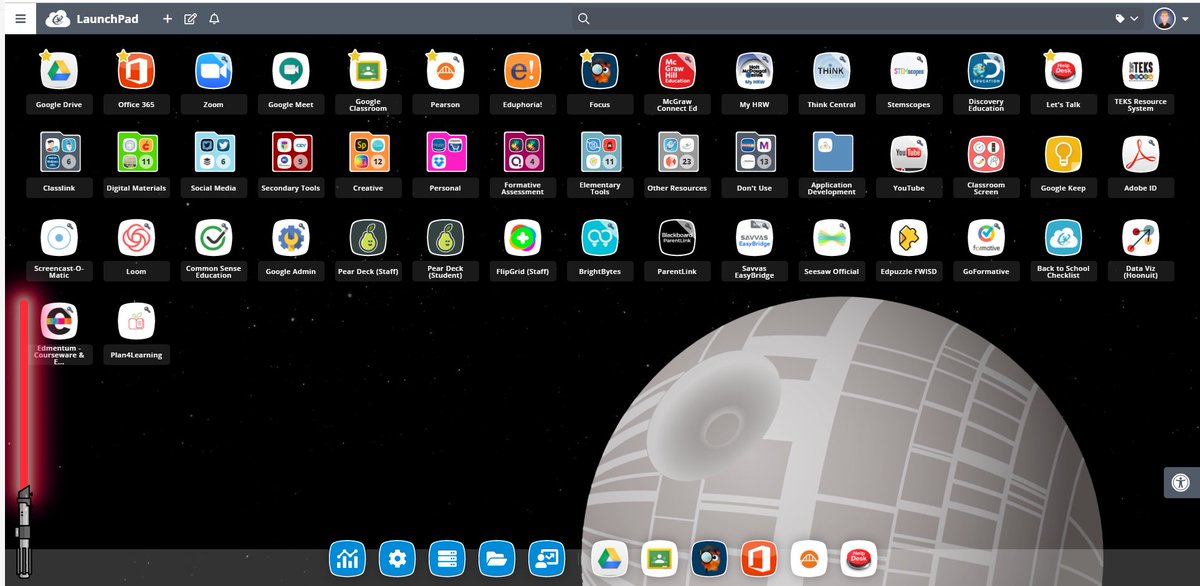Open notifications bell
The width and height of the screenshot is (1200, 586).
click(x=214, y=18)
